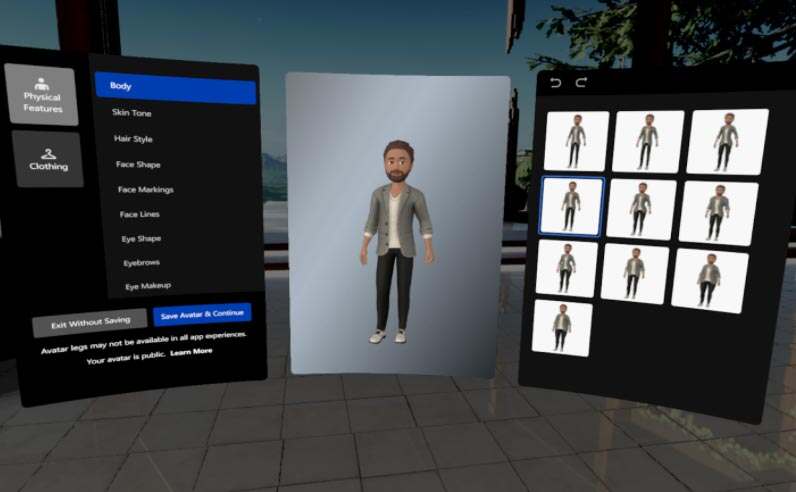Viewport: 796px width, 492px height.
Task: Select the highlighted body thumbnail in second row
Action: 571,206
